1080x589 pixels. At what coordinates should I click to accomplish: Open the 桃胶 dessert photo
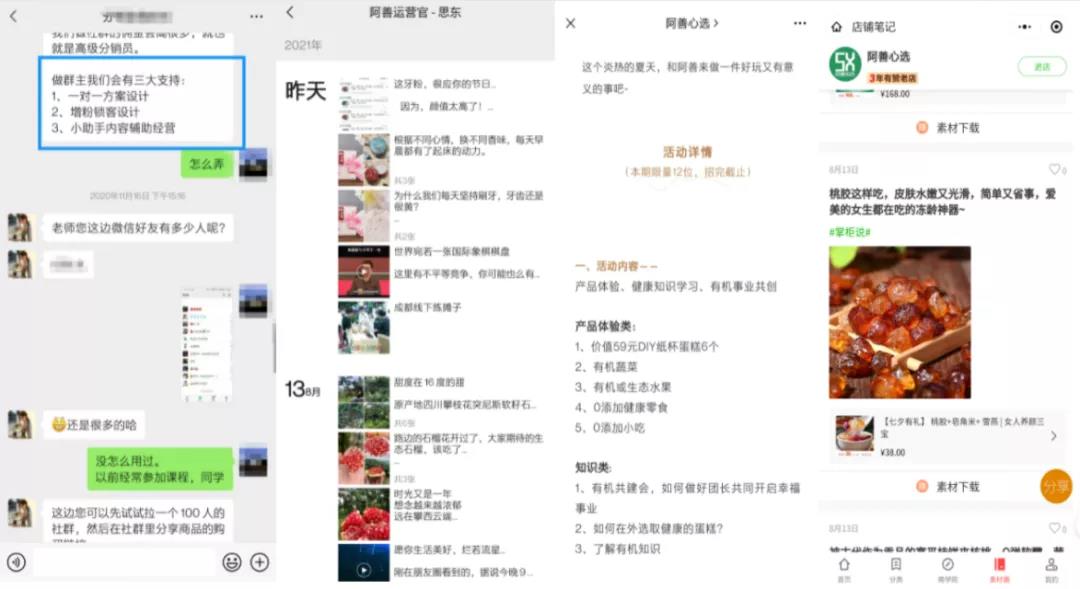coord(899,322)
